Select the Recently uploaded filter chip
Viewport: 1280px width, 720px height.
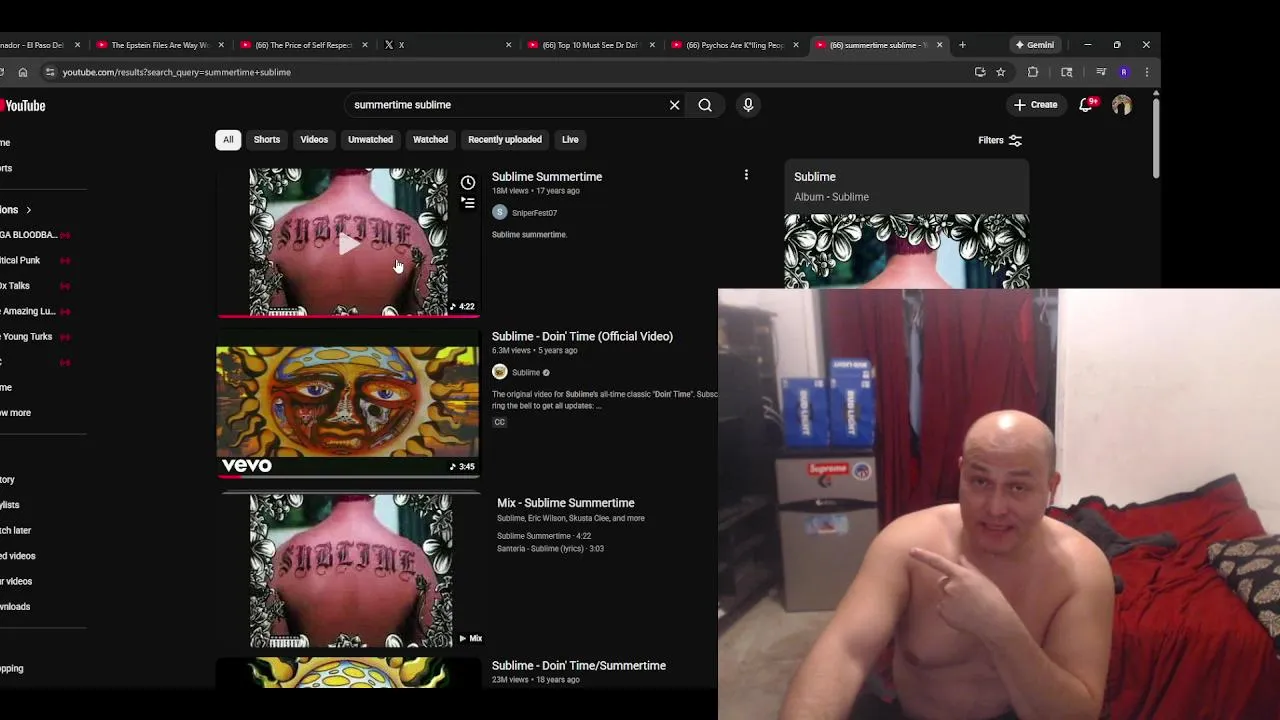pyautogui.click(x=505, y=140)
